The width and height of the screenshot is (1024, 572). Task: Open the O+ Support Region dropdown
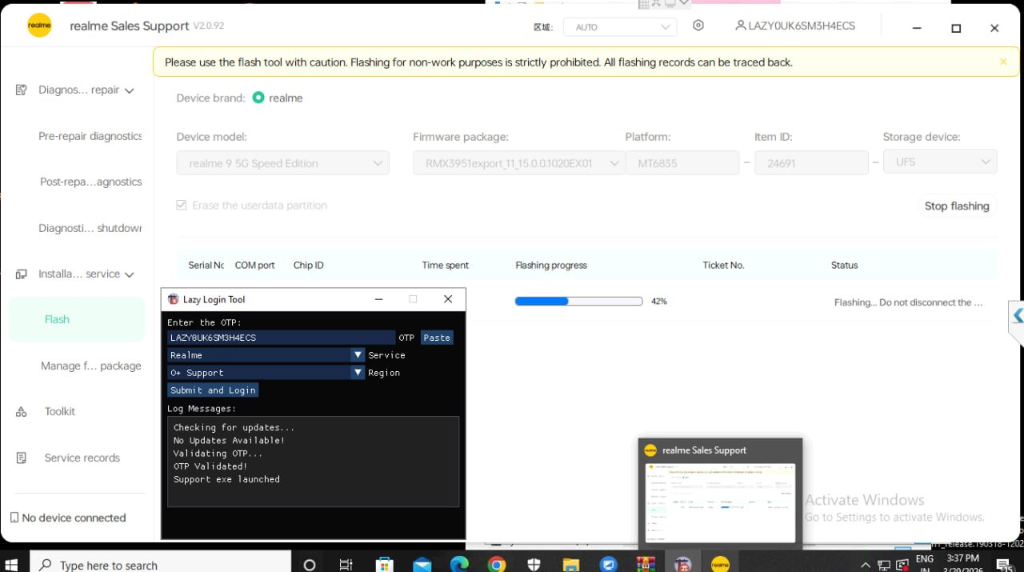pyautogui.click(x=266, y=372)
